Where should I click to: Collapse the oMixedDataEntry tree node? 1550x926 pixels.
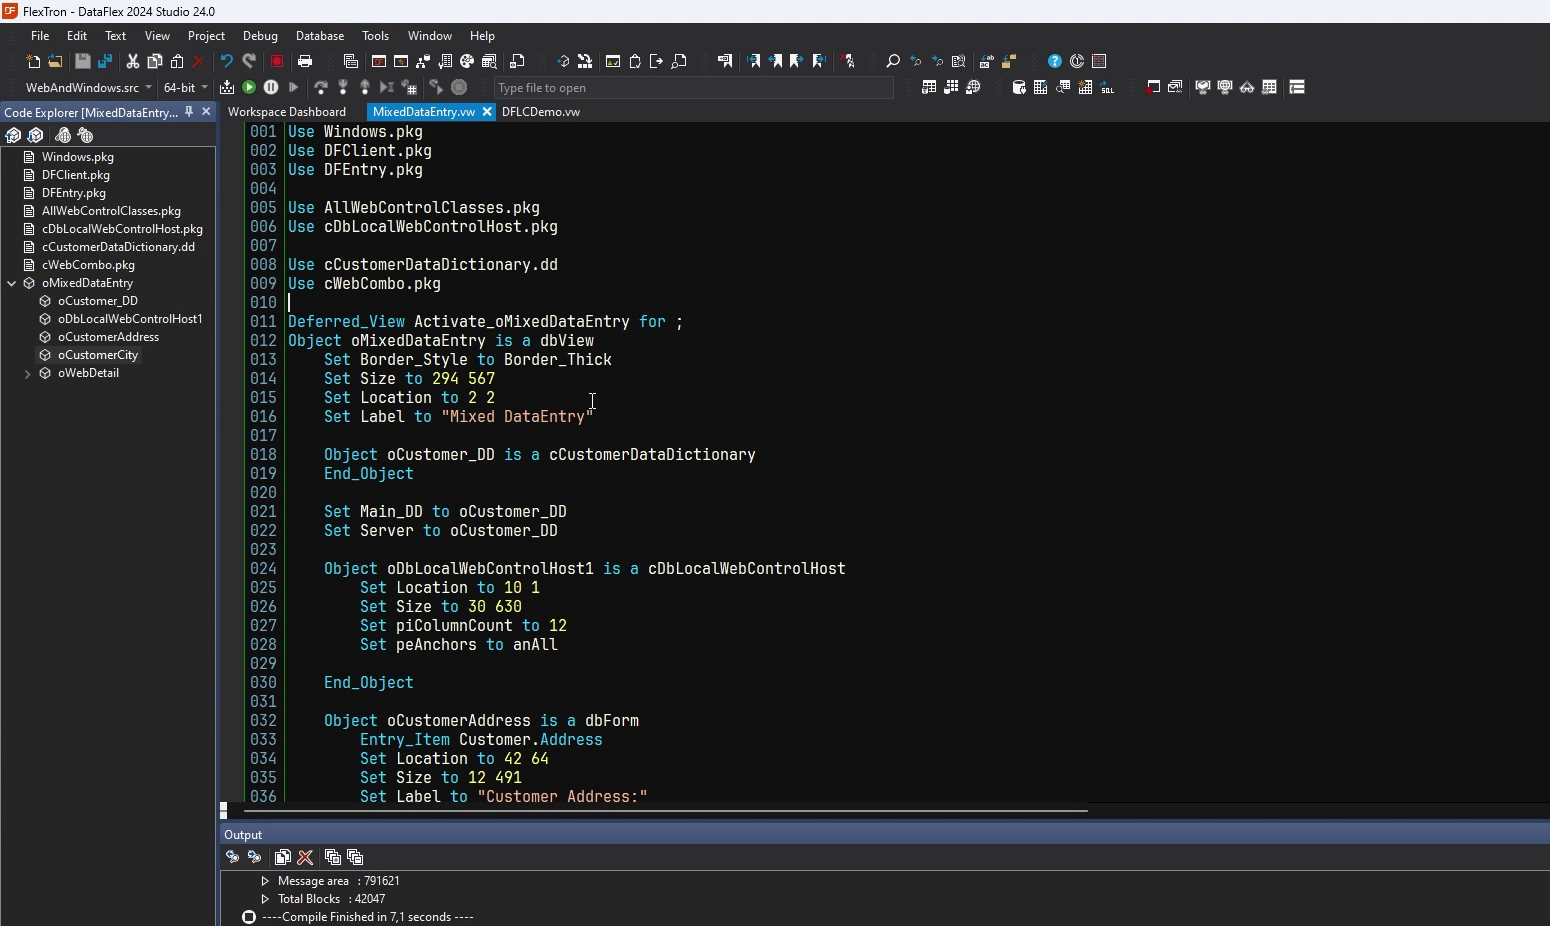tap(12, 283)
